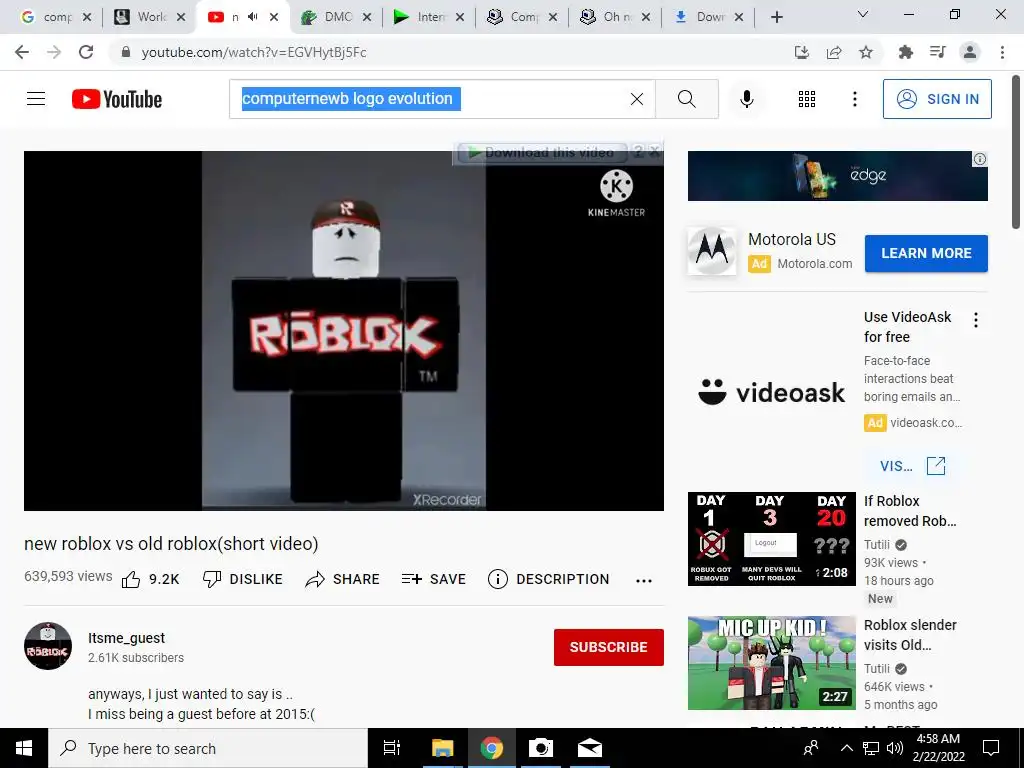The height and width of the screenshot is (768, 1024).
Task: View site information lock icon
Action: click(x=126, y=52)
